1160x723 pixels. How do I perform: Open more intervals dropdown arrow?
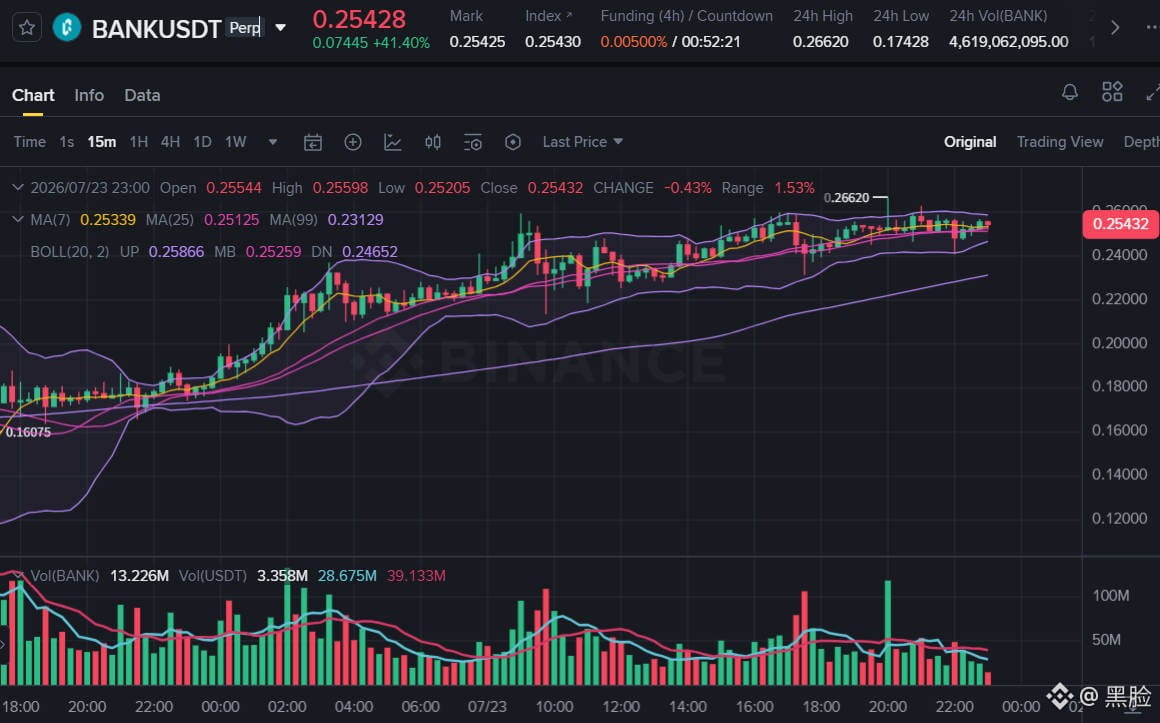click(x=273, y=142)
